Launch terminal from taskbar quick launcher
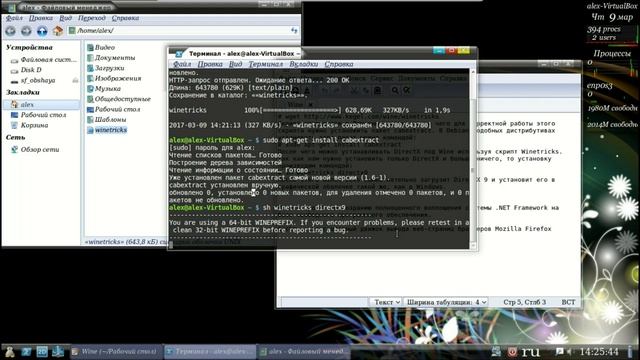 pos(27,352)
